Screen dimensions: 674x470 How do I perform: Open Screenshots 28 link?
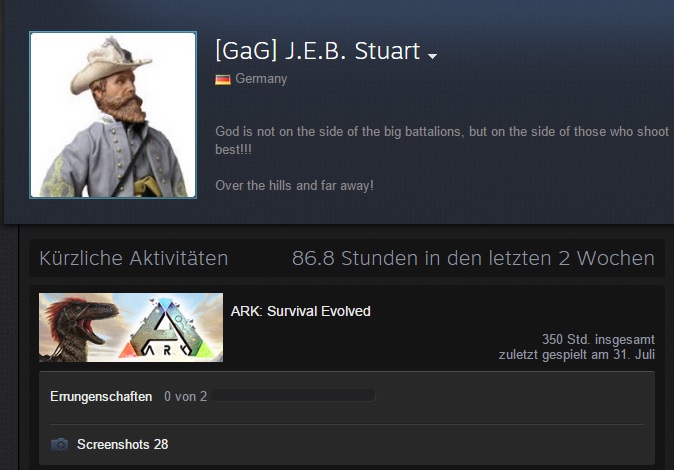tap(123, 444)
